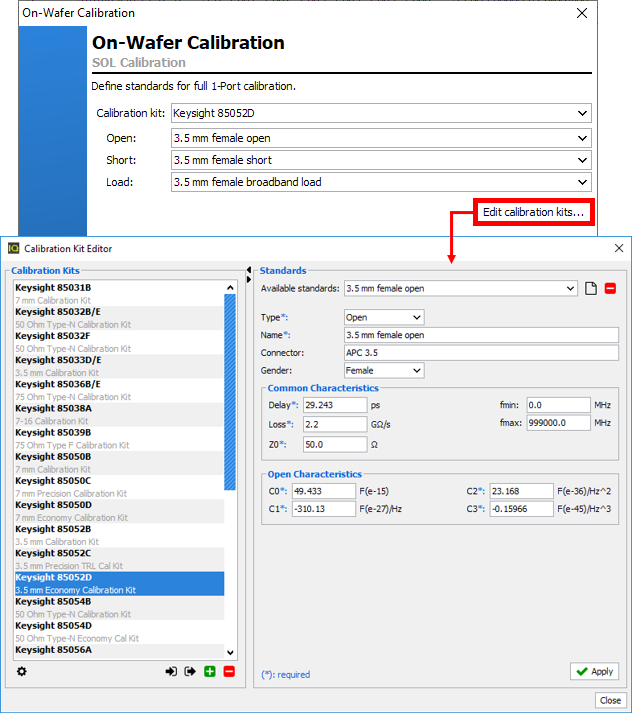The width and height of the screenshot is (632, 713).
Task: Click scroll down arrow of kit list
Action: (x=230, y=653)
